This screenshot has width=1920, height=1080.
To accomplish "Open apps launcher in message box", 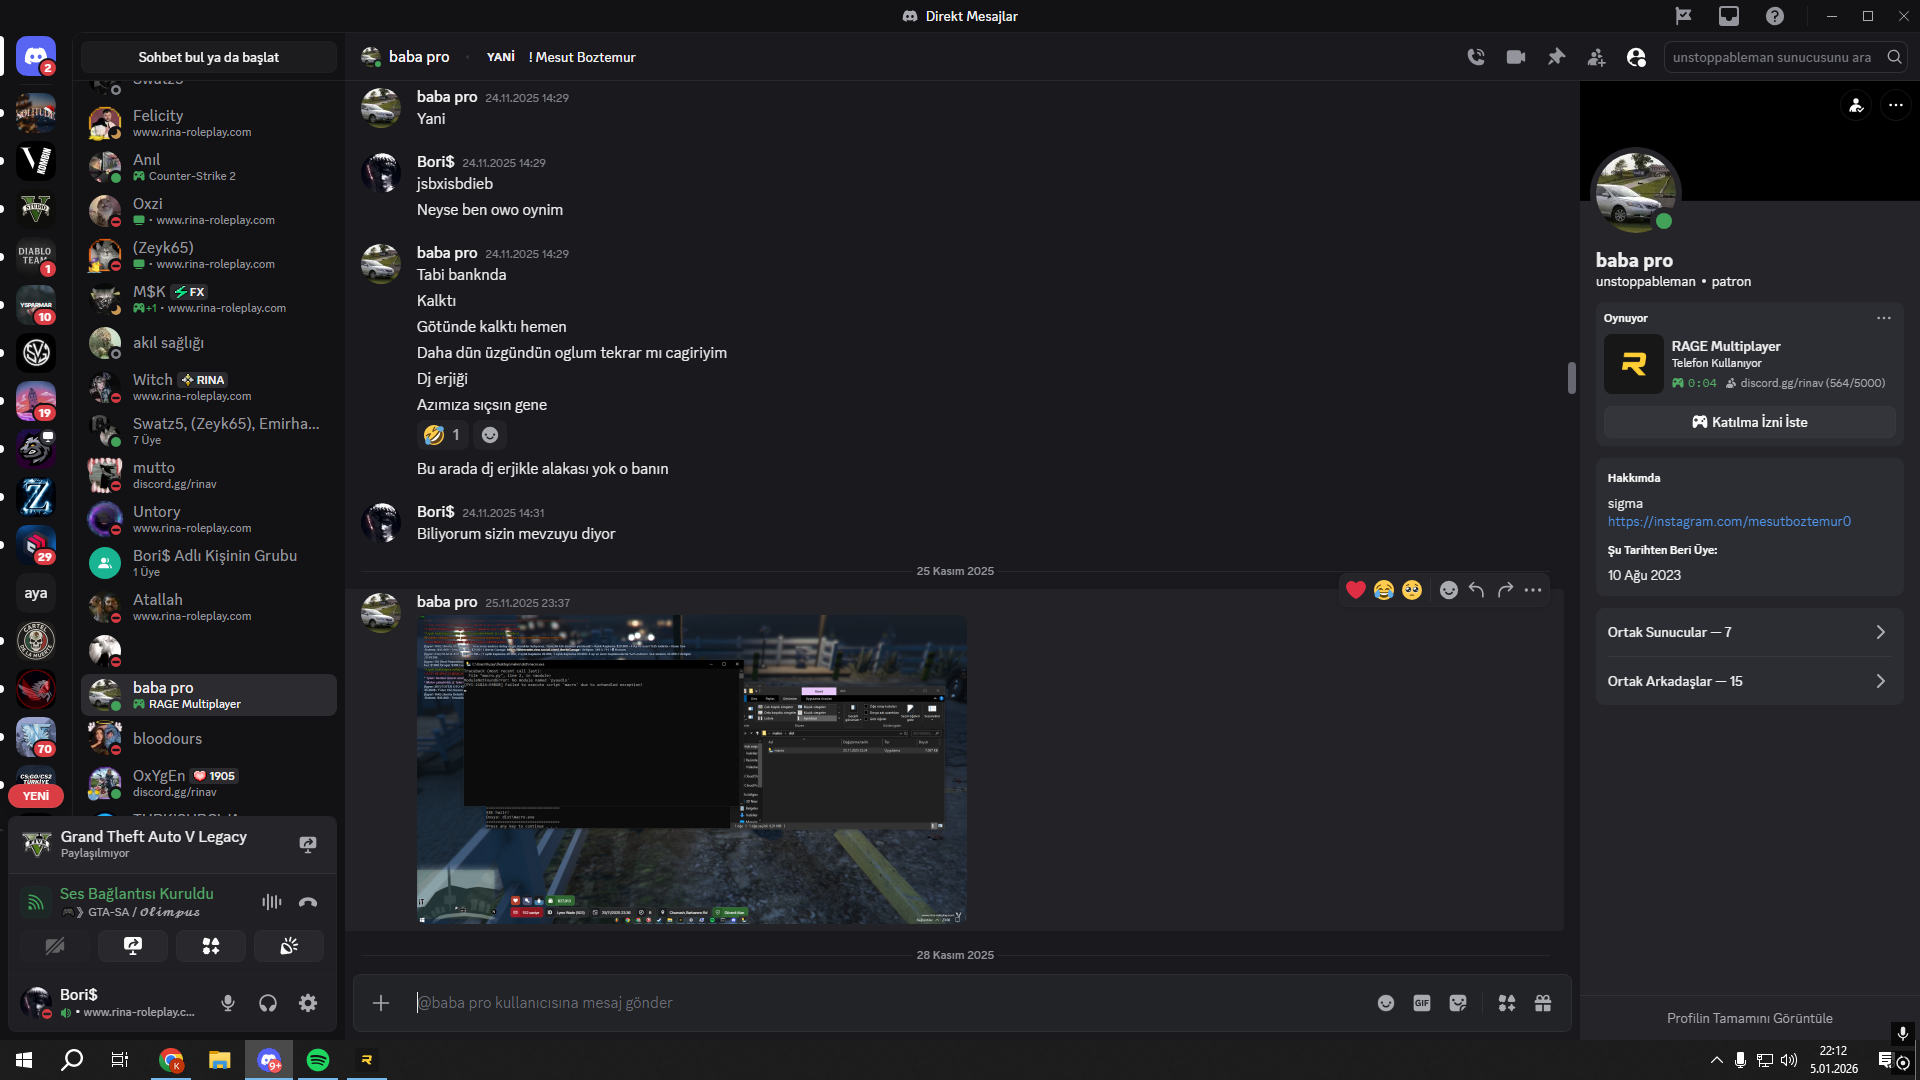I will click(1507, 1003).
